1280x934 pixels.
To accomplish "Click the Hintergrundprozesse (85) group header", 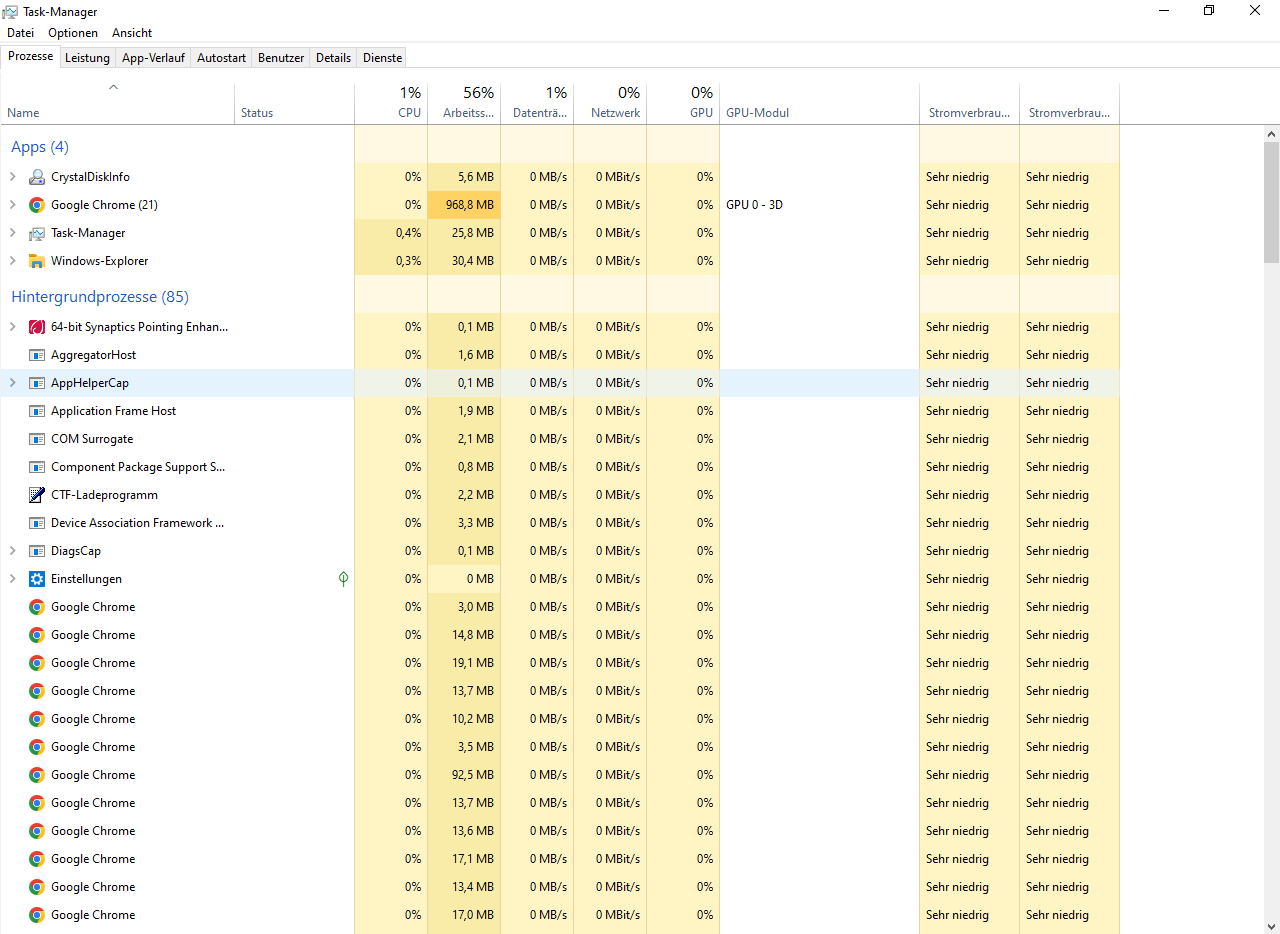I will pyautogui.click(x=100, y=297).
